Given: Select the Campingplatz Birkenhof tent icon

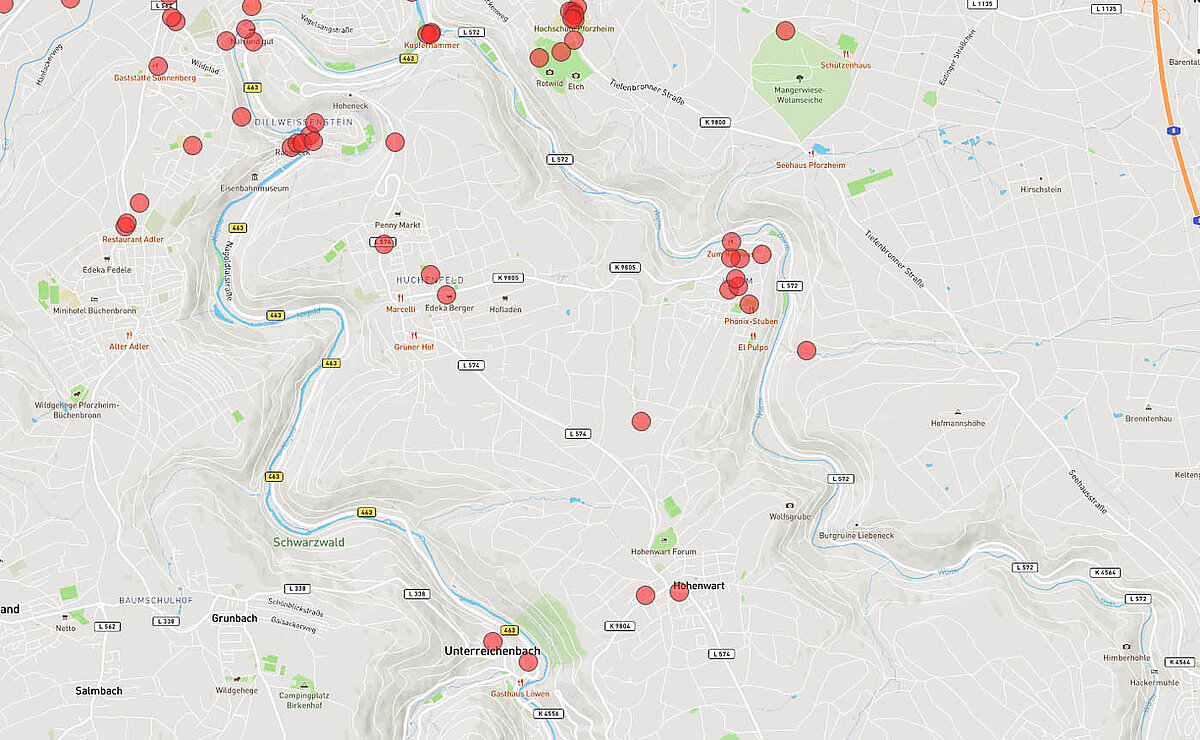Looking at the screenshot, I should [306, 683].
